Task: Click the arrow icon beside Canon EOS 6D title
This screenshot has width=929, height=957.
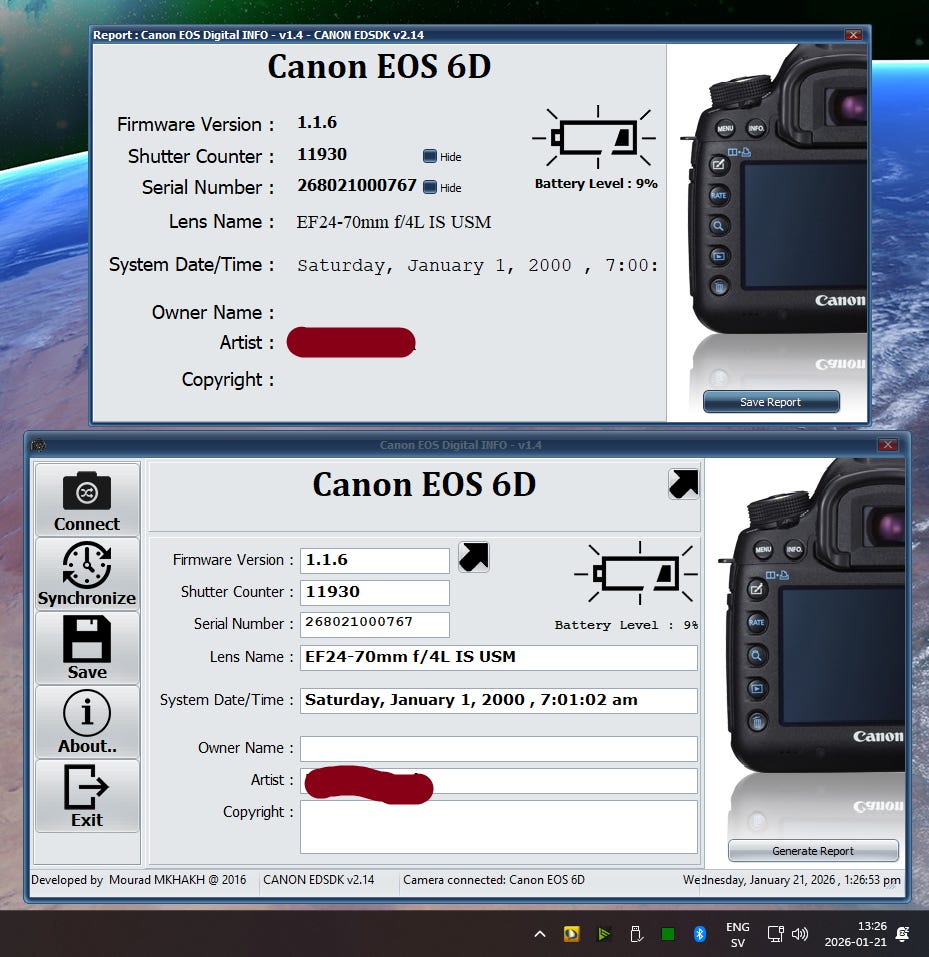Action: [683, 484]
